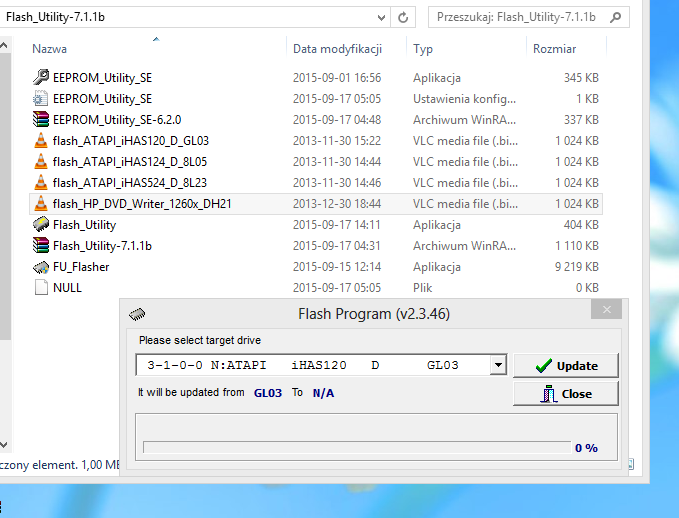Image resolution: width=679 pixels, height=518 pixels.
Task: Click the VLC cone icon of flash_HP_DVD_Writer_1260x_DH21
Action: pos(41,204)
